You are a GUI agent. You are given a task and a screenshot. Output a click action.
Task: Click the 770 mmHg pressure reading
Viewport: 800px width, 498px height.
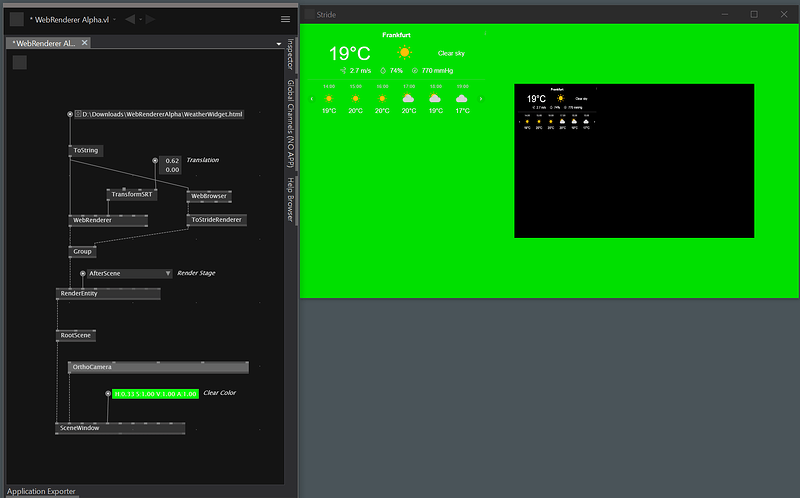[x=437, y=71]
